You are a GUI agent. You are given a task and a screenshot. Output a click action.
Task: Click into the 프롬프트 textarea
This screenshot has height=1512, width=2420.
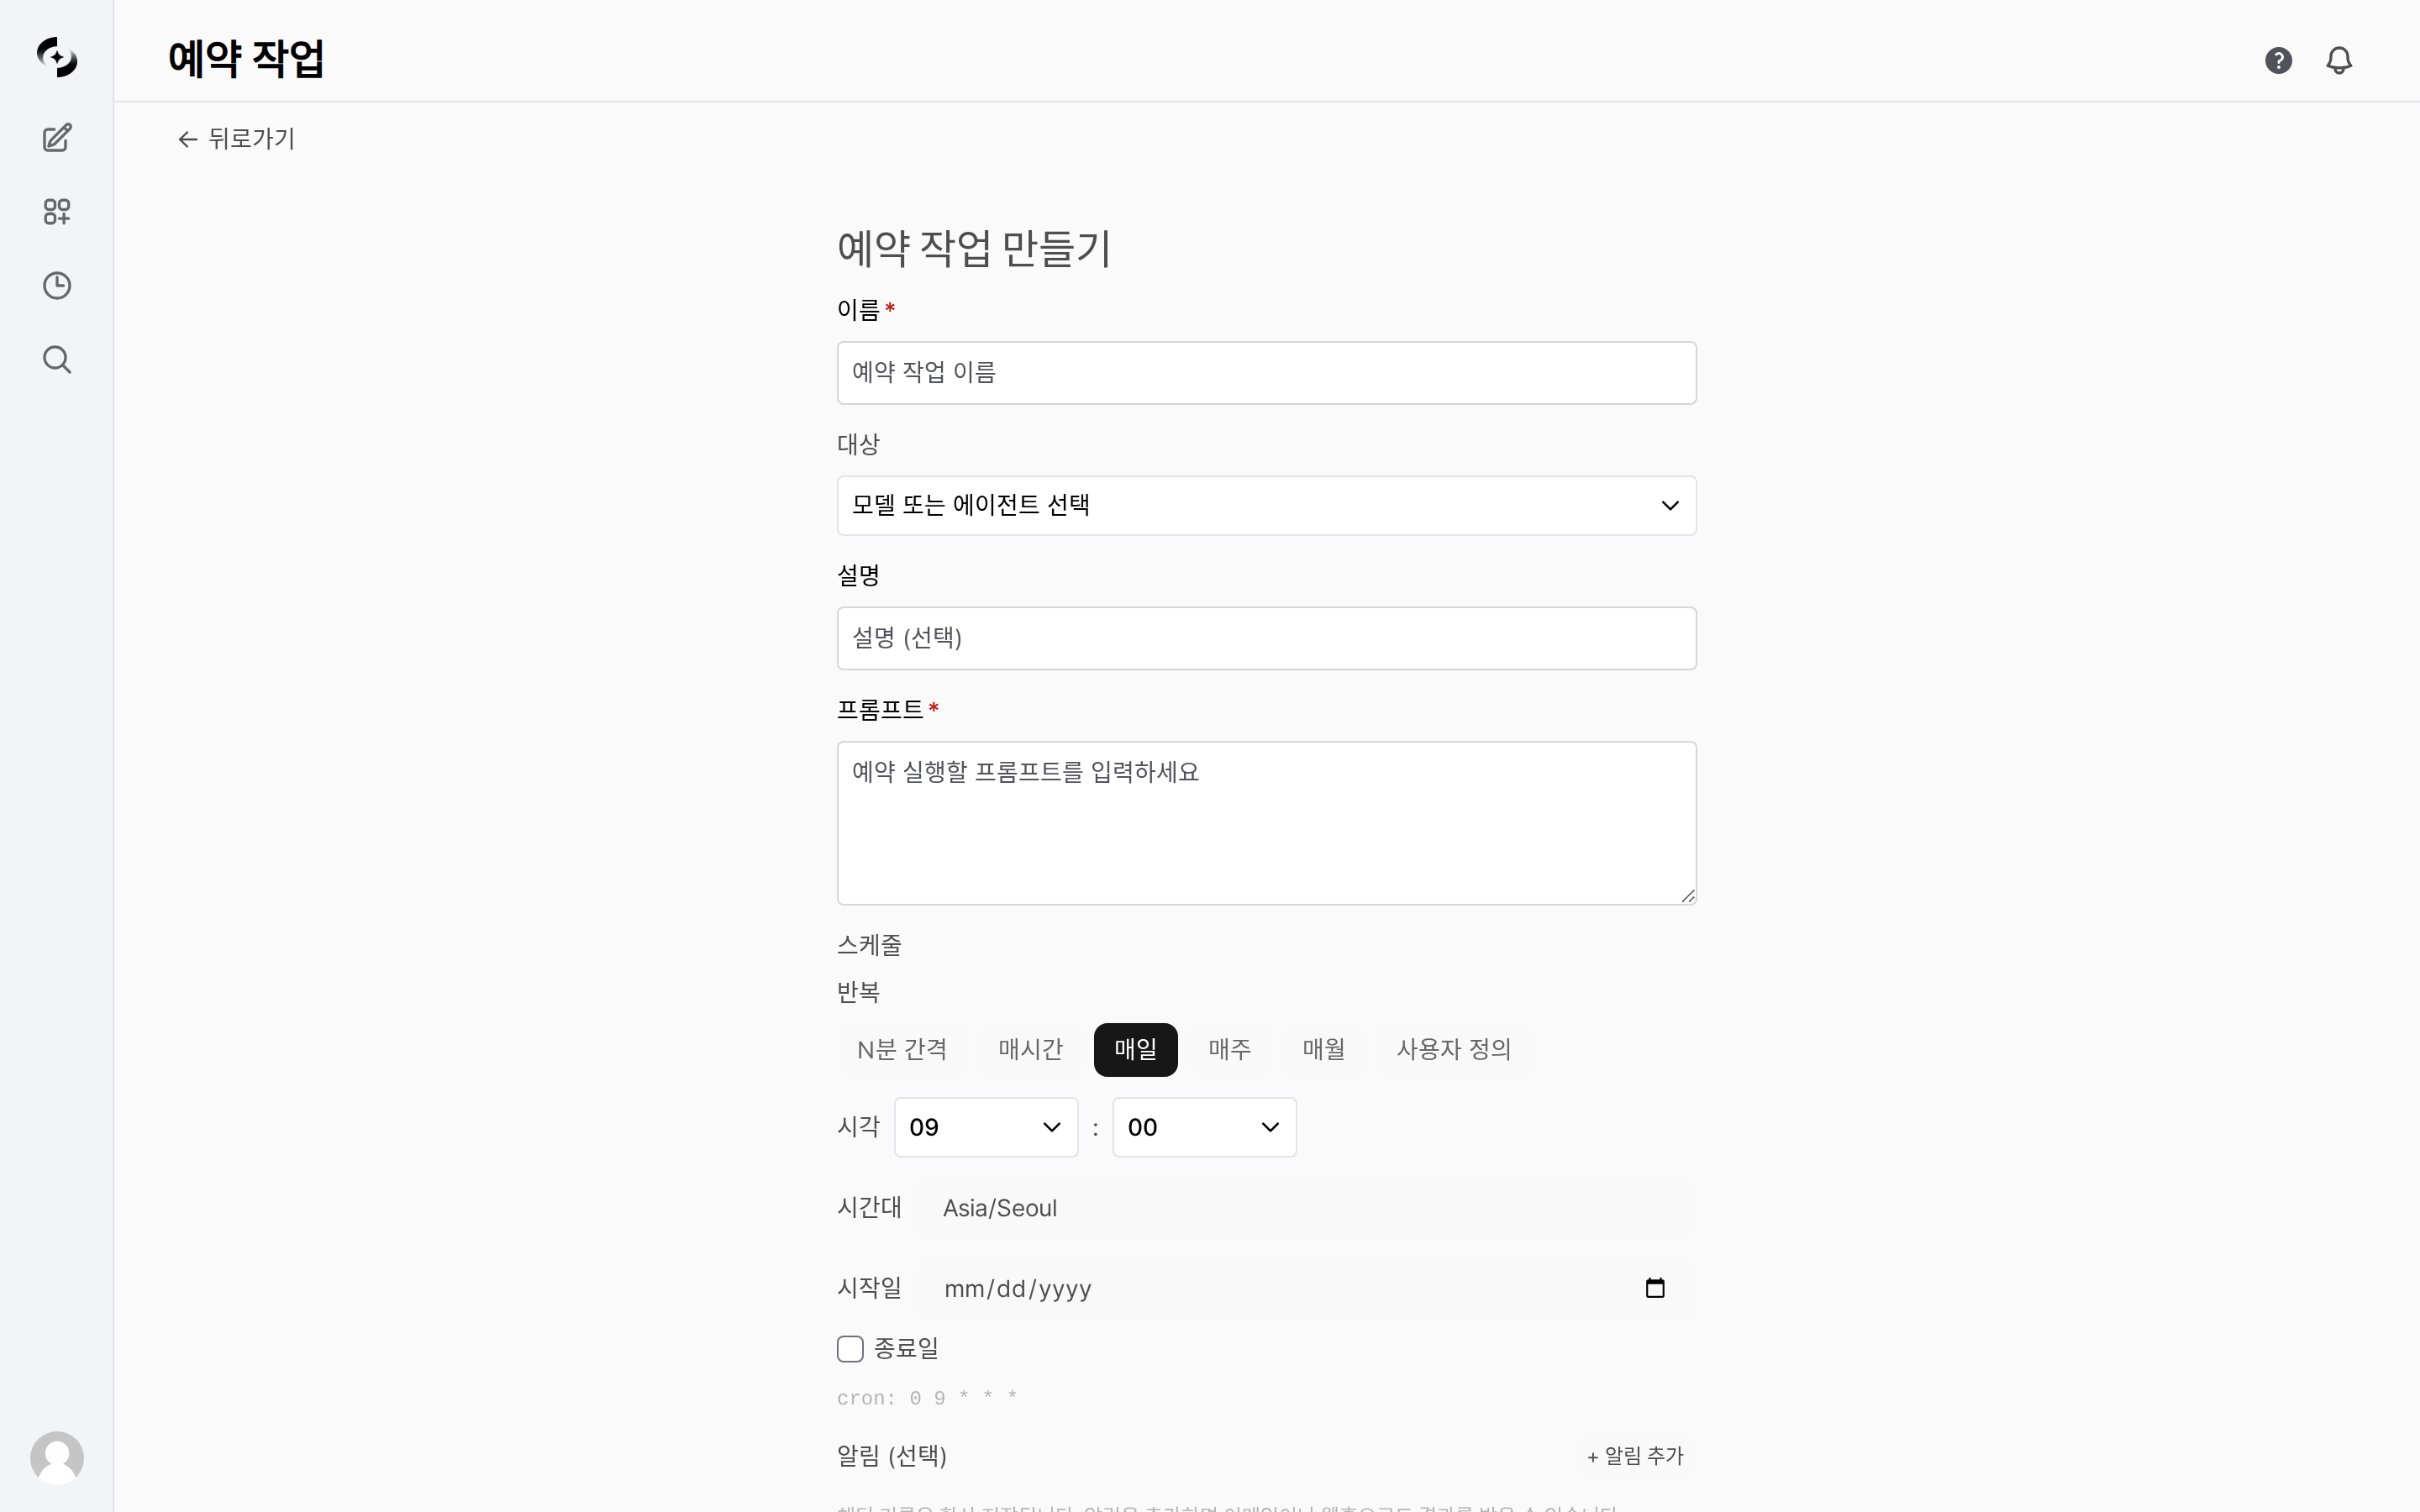coord(1266,823)
